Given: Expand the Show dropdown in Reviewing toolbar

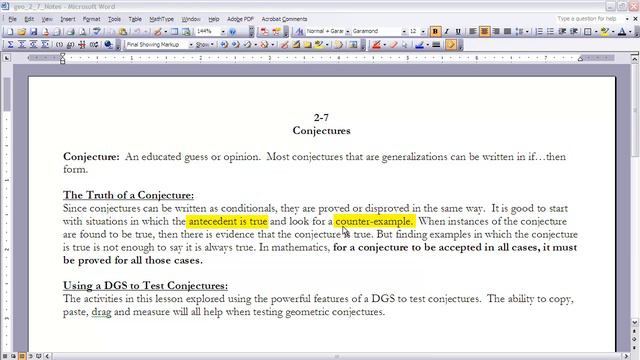Looking at the screenshot, I should point(204,44).
